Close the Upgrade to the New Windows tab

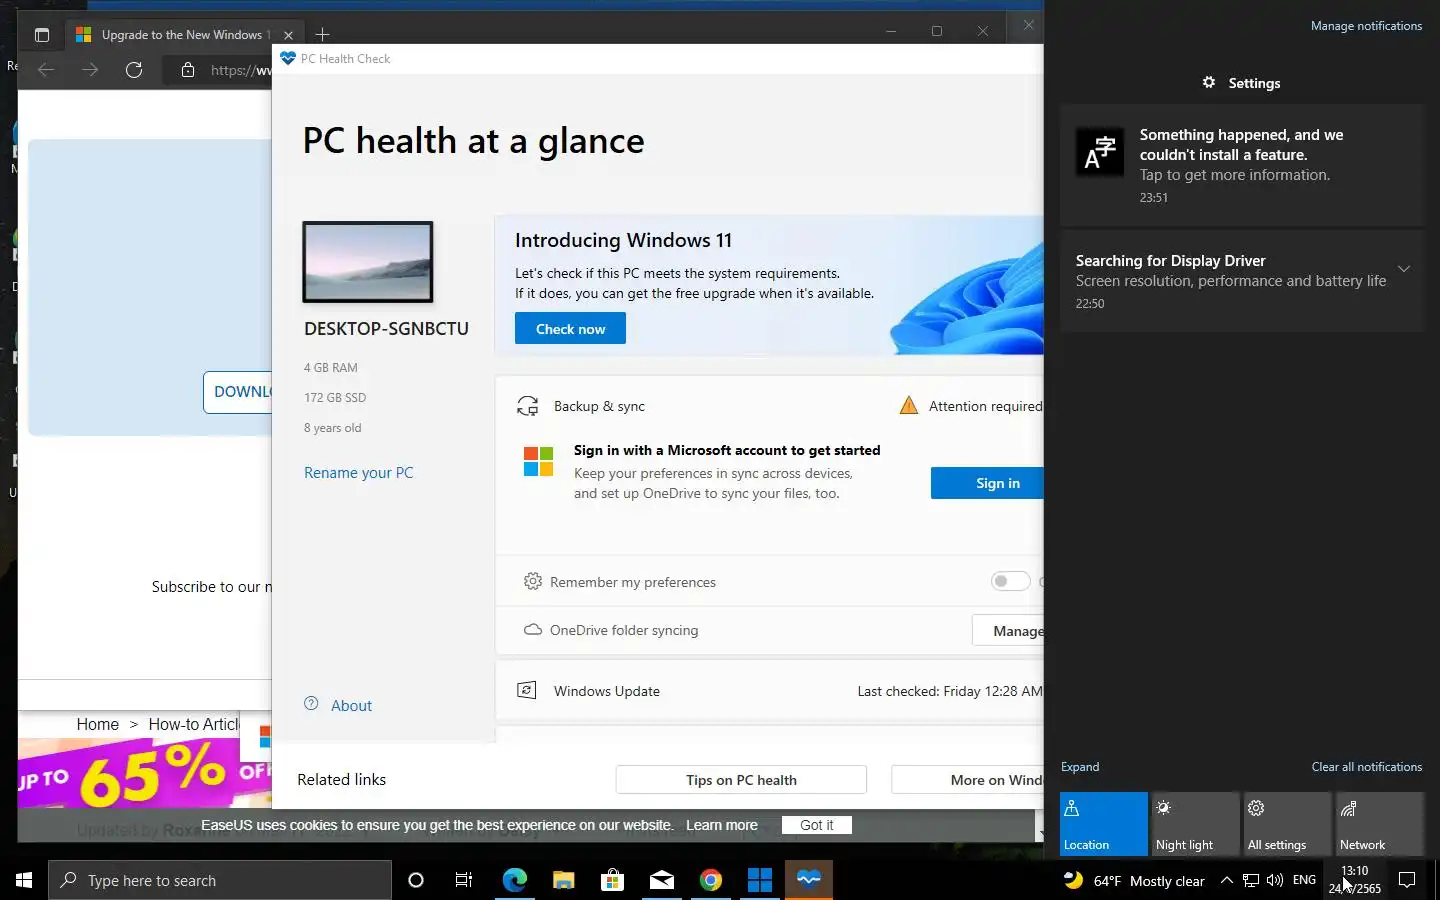(288, 35)
